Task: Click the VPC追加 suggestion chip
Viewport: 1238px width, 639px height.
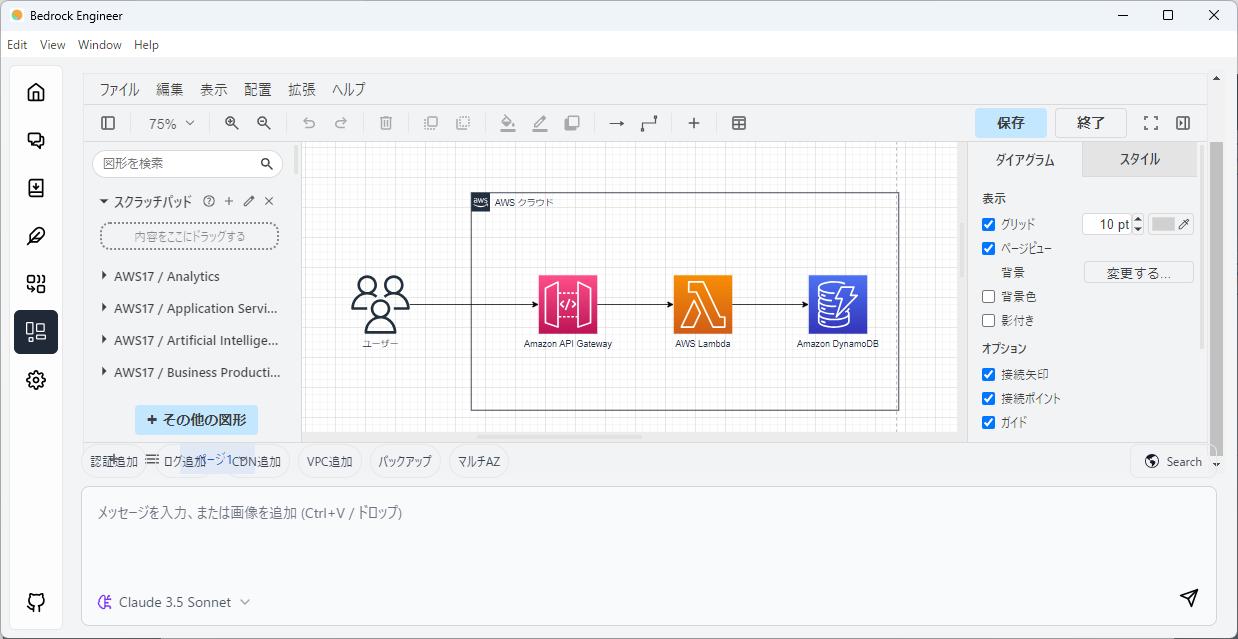Action: tap(330, 461)
